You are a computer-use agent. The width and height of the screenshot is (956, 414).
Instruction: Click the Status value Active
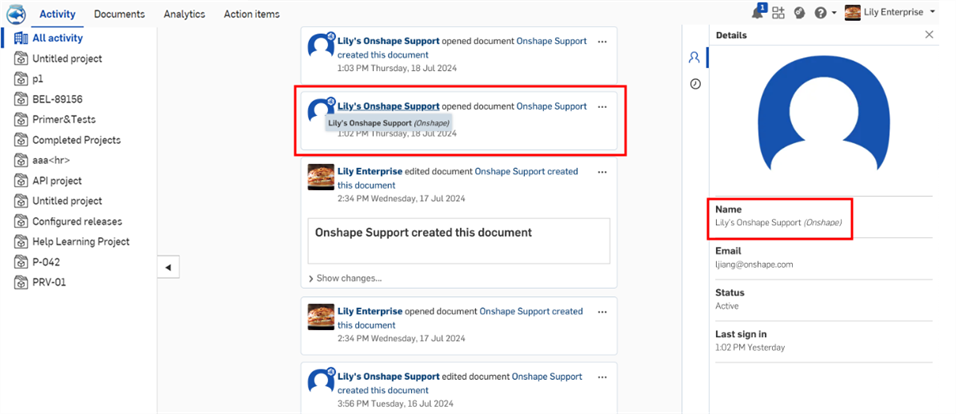pos(727,306)
